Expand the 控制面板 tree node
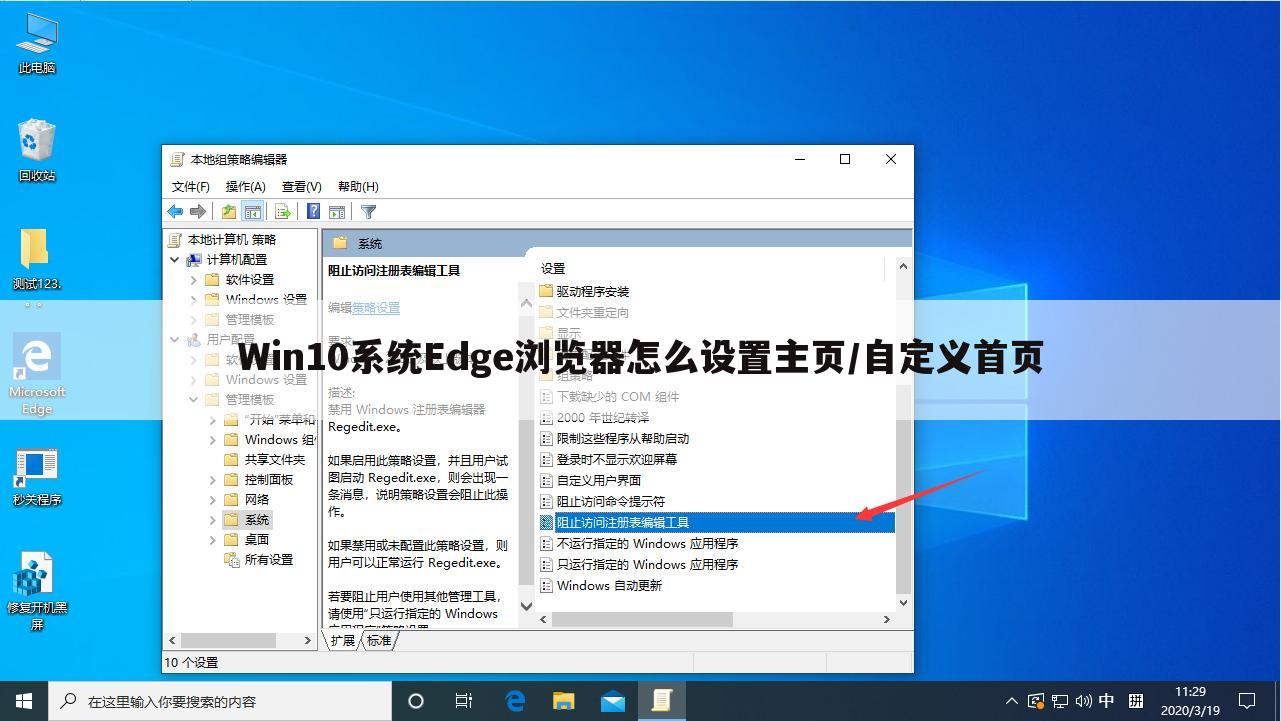 pyautogui.click(x=213, y=480)
